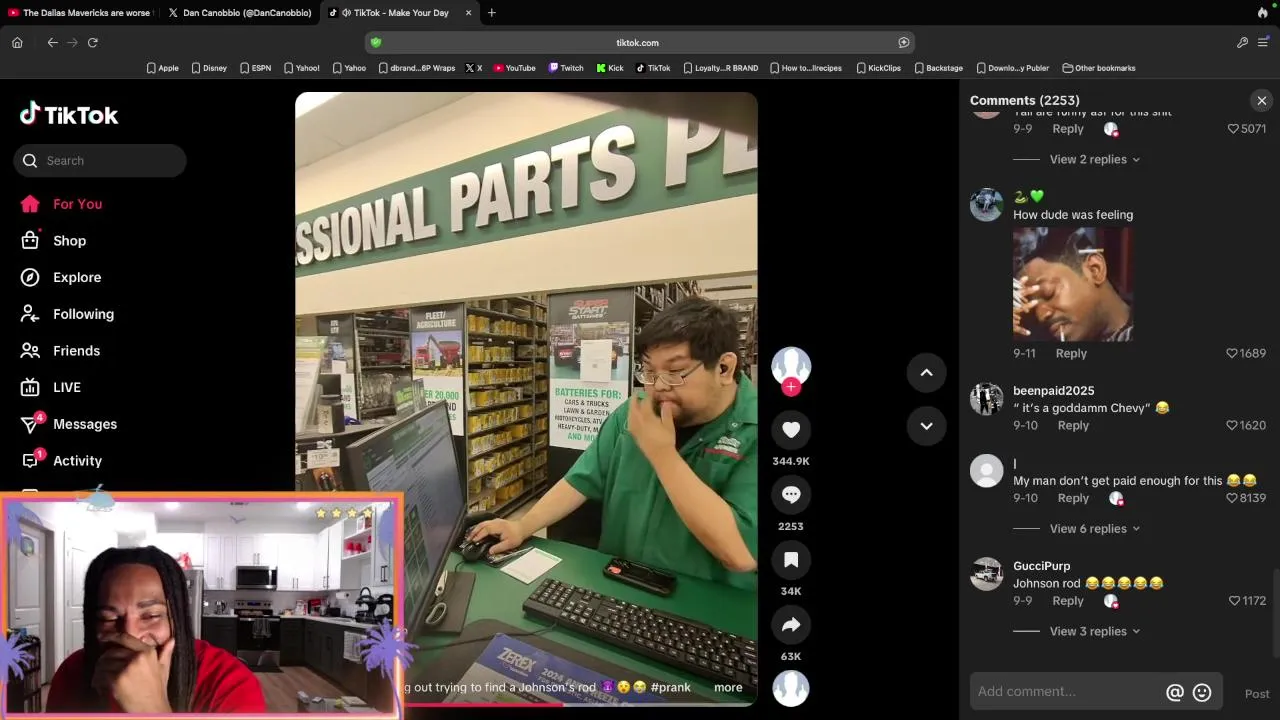Open GucciPurp's profile name
The height and width of the screenshot is (720, 1280).
tap(1041, 566)
